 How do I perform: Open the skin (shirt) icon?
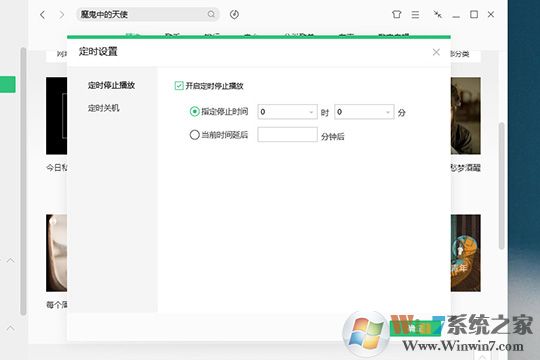coord(396,14)
